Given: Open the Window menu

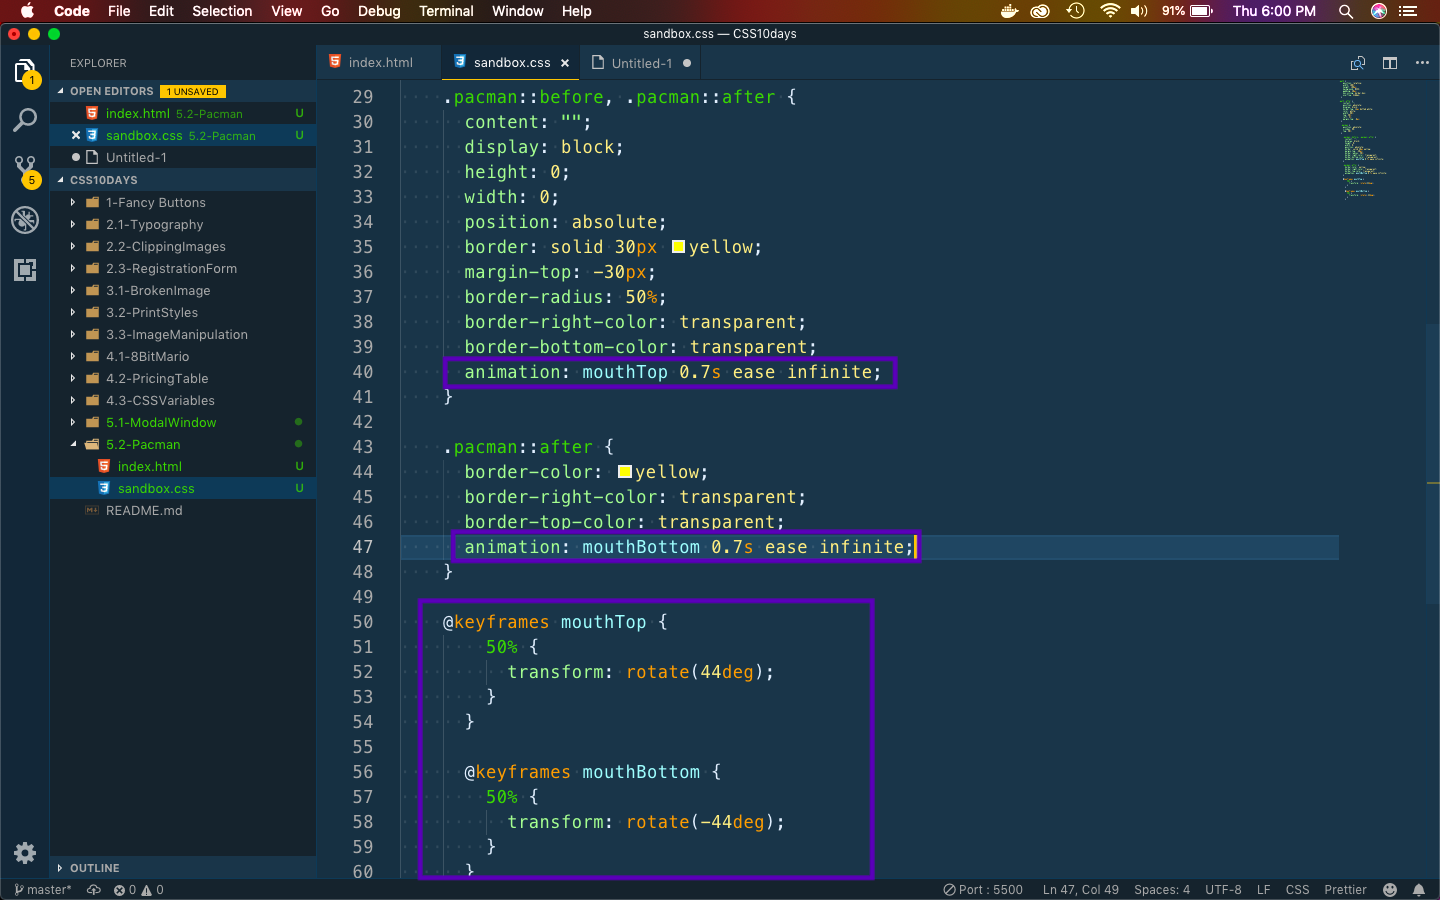Looking at the screenshot, I should pos(517,11).
